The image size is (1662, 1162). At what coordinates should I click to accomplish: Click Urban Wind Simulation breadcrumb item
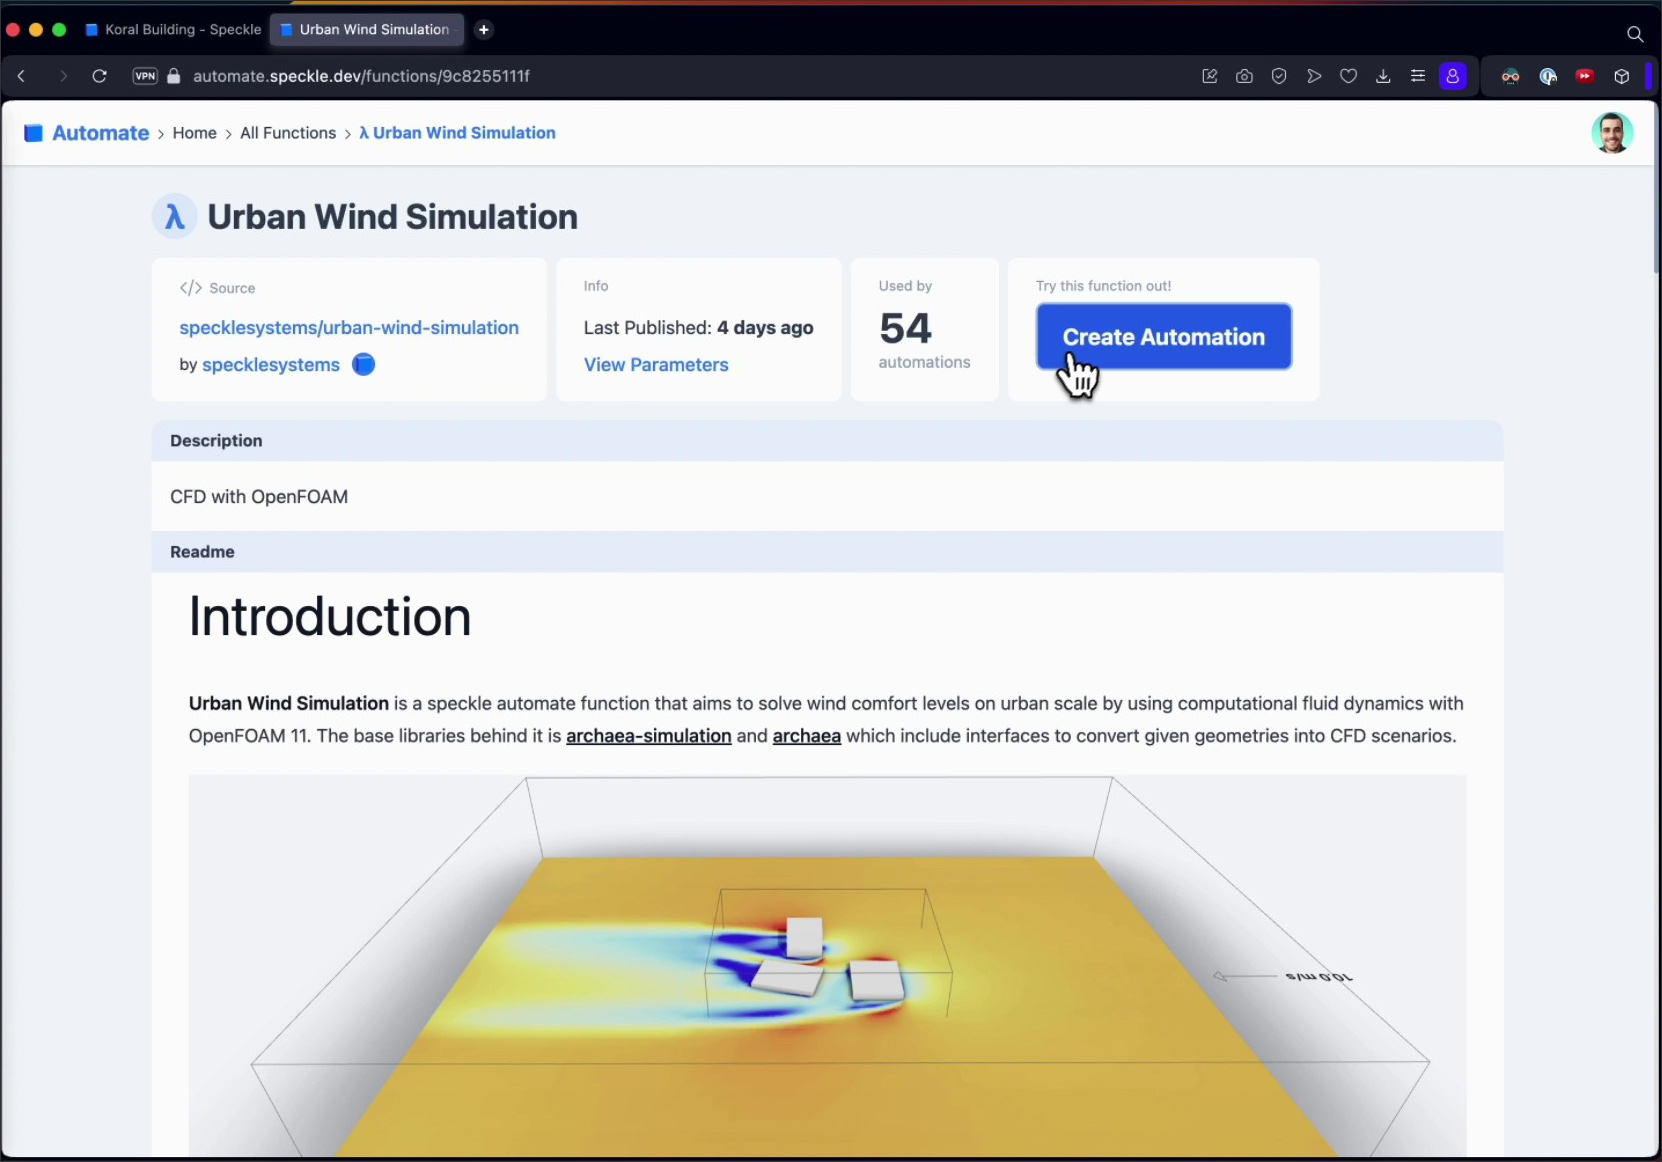pos(457,133)
